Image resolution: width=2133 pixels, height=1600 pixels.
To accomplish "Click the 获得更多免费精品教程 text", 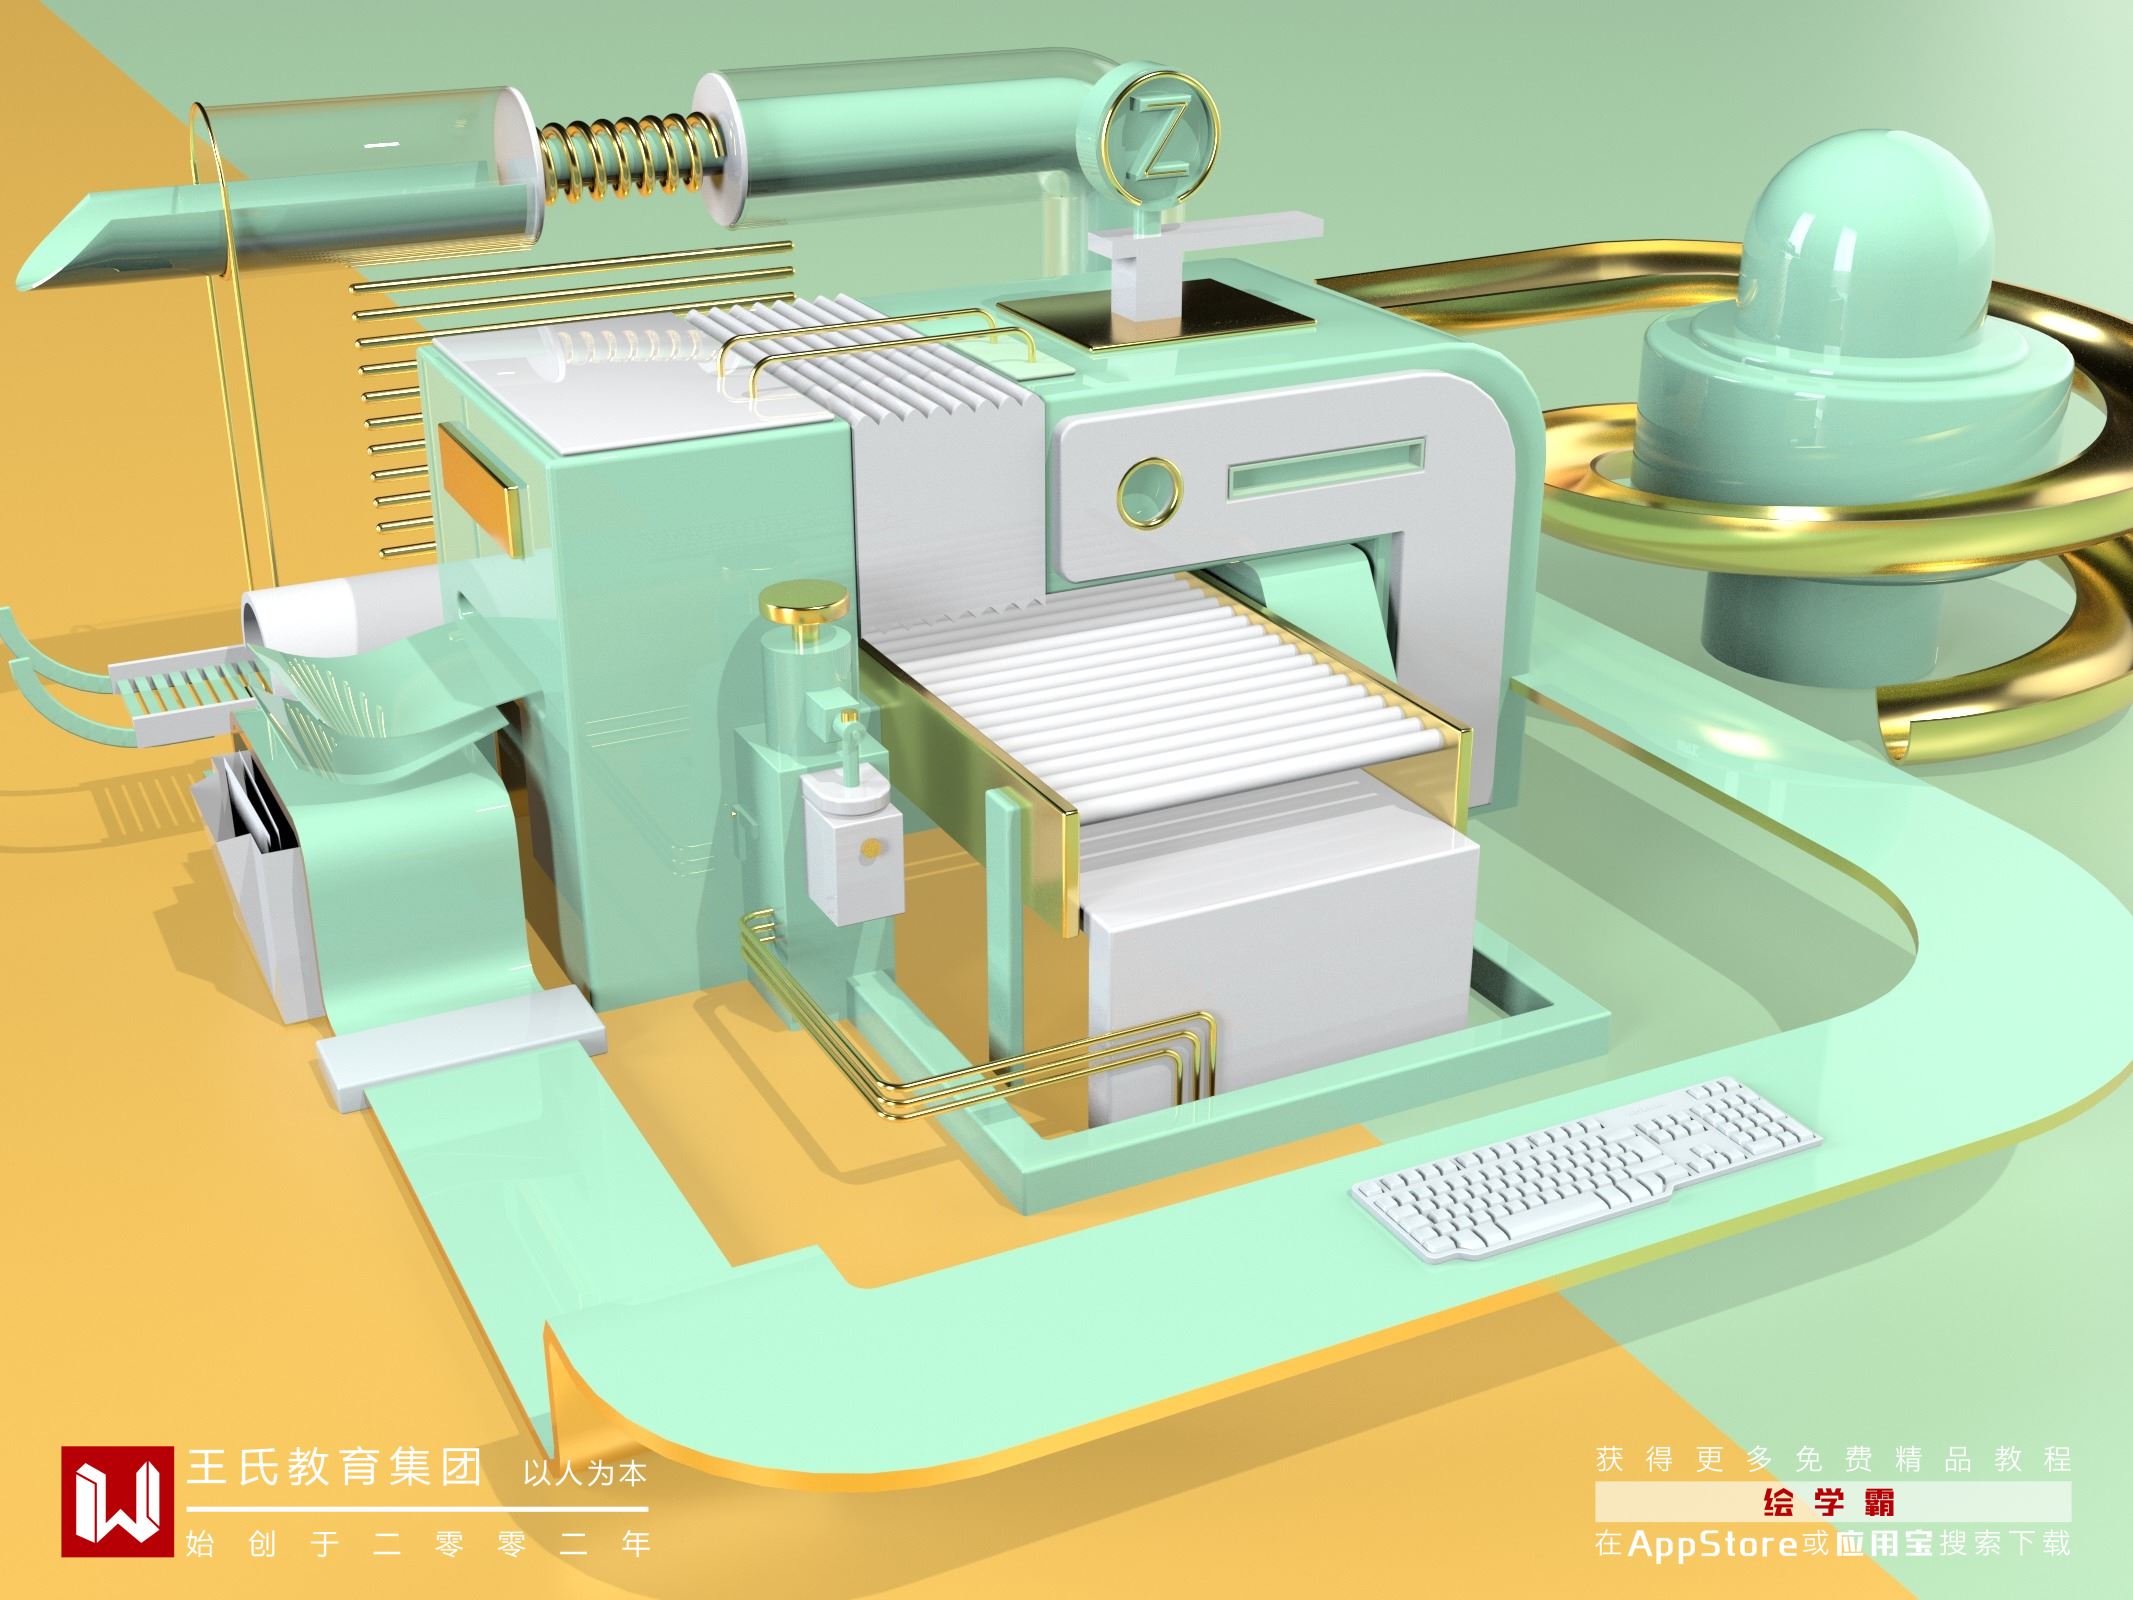I will (1832, 1459).
